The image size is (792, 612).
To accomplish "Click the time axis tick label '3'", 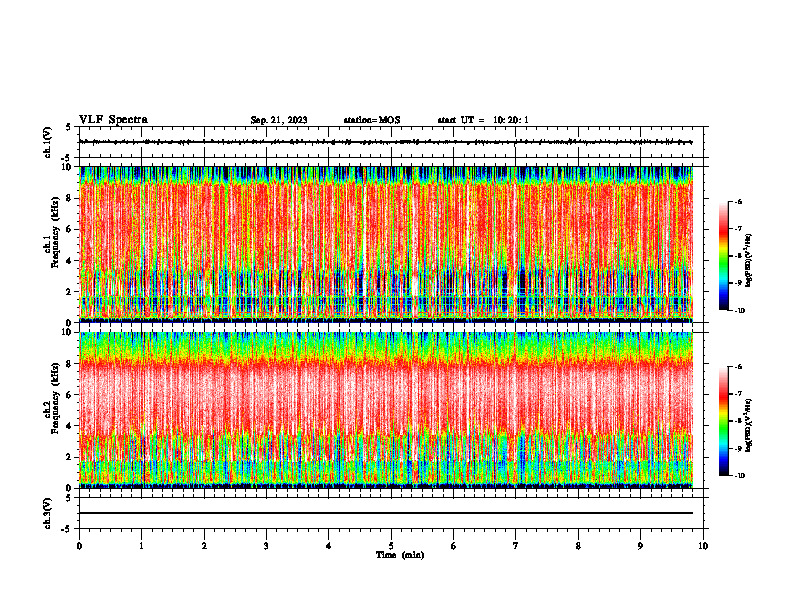I will coord(266,546).
